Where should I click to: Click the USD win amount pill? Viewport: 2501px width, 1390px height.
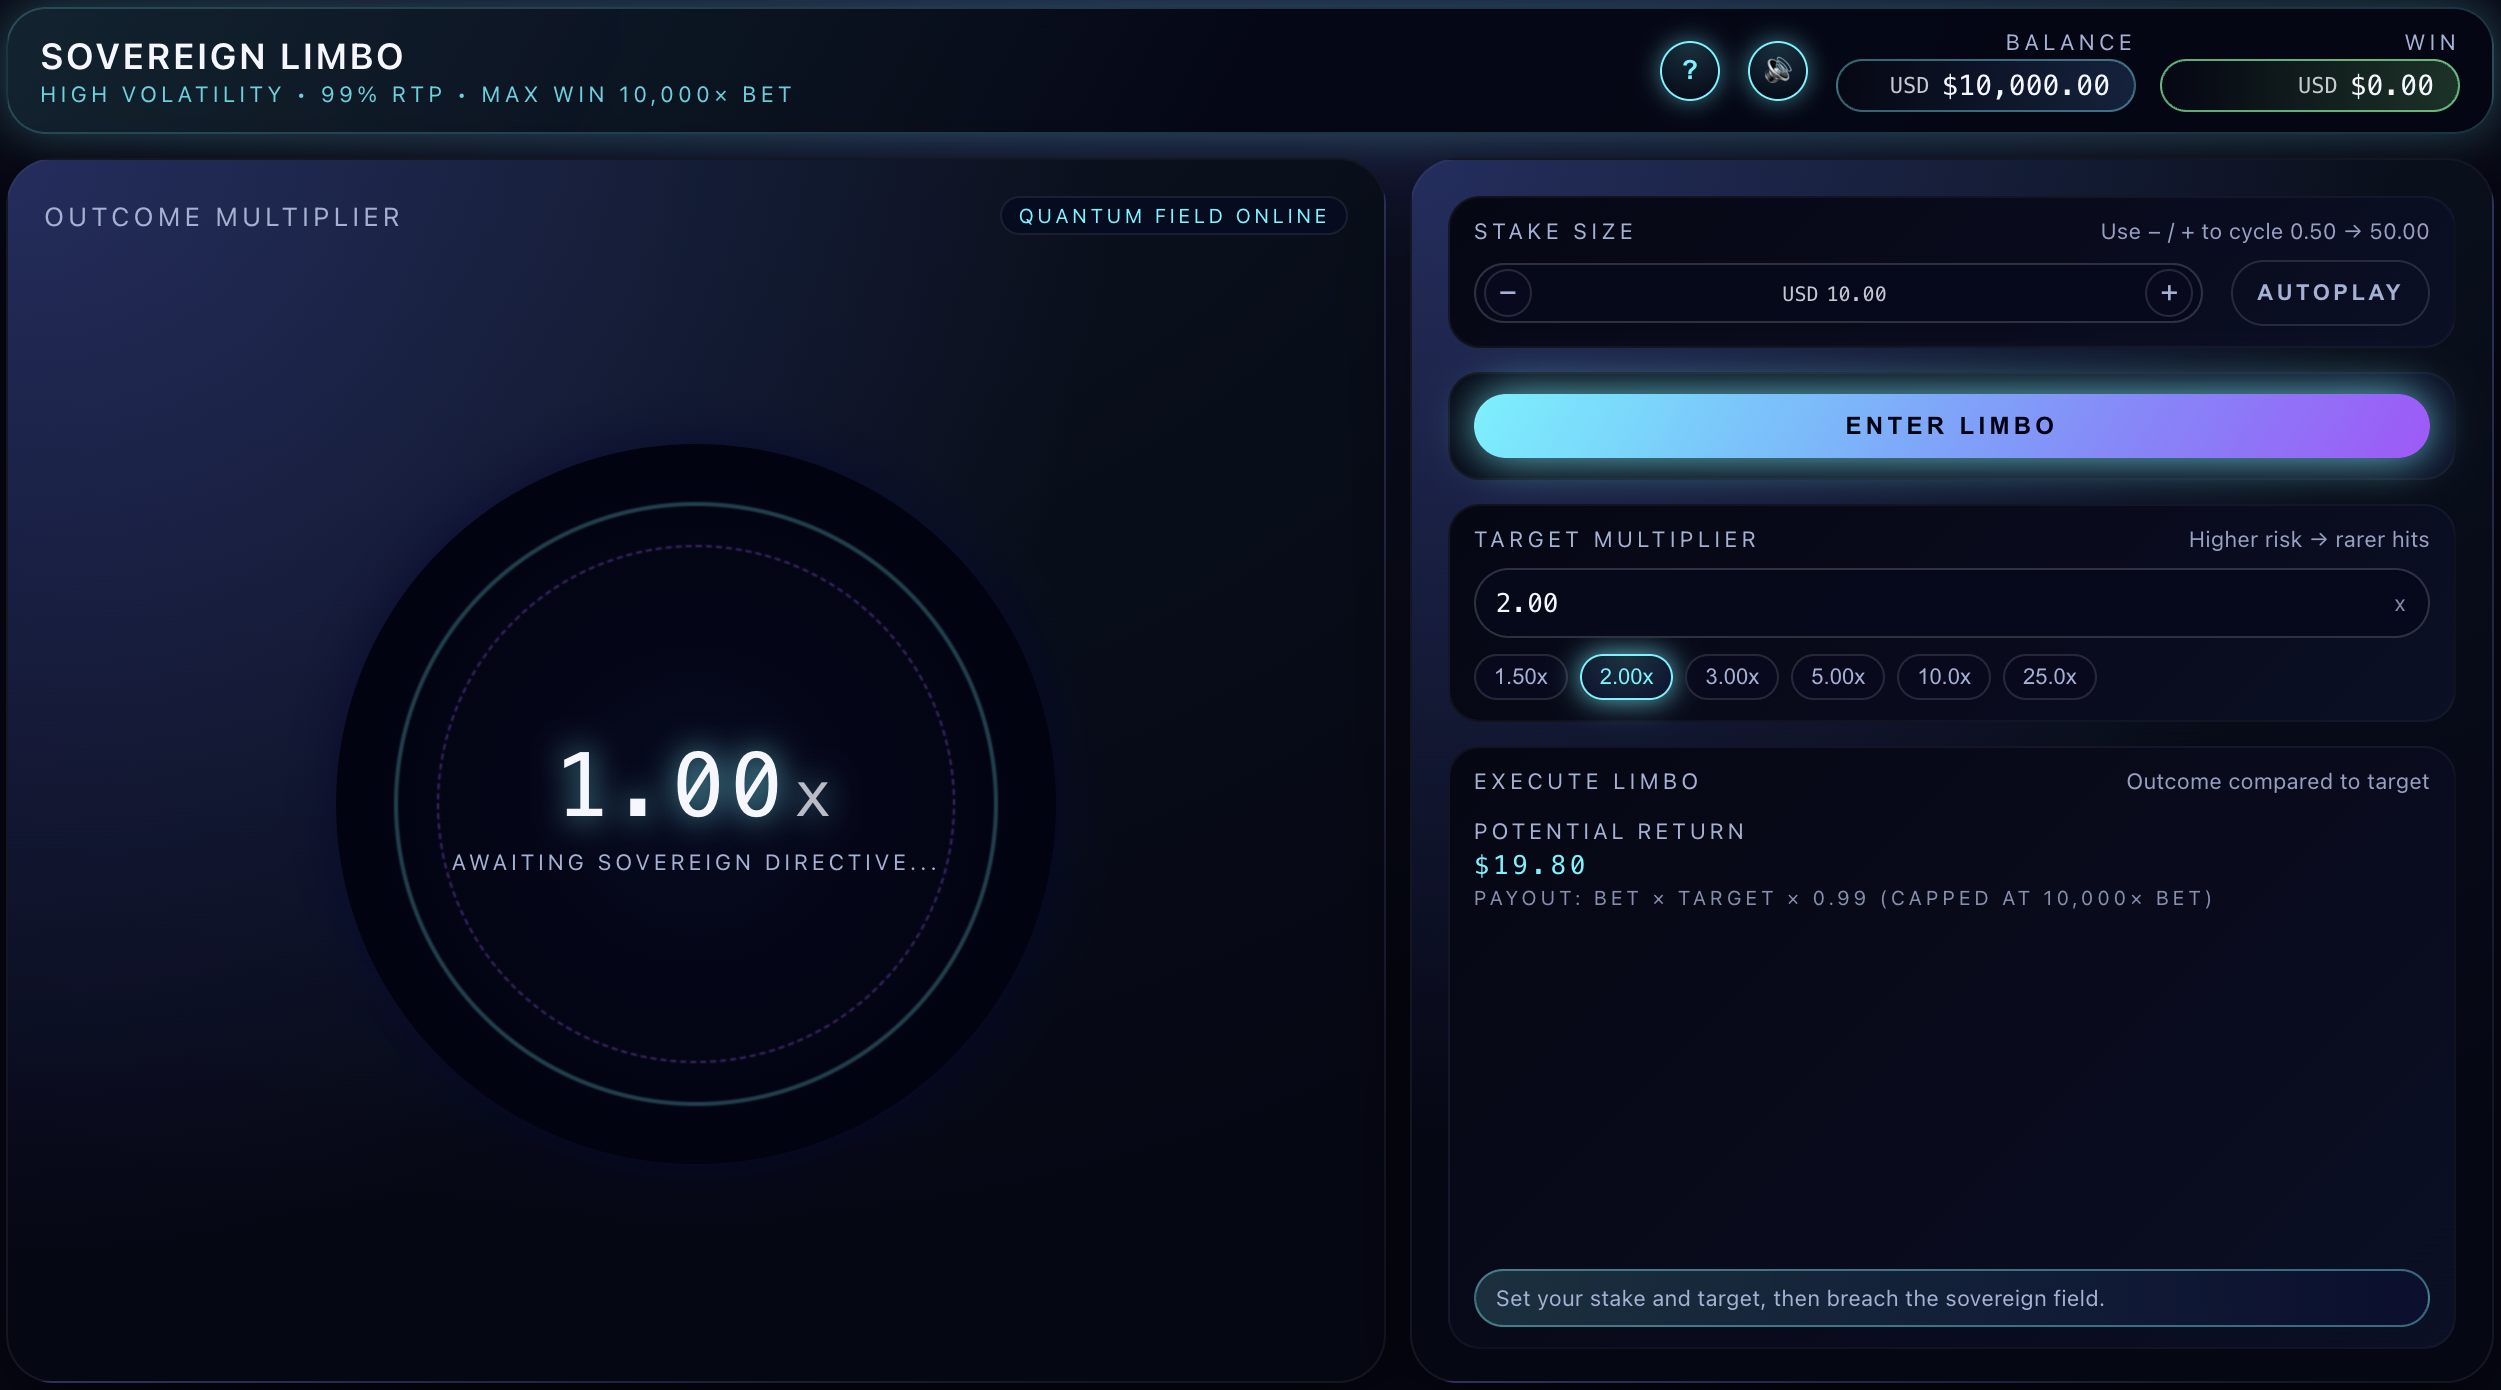pos(2309,86)
